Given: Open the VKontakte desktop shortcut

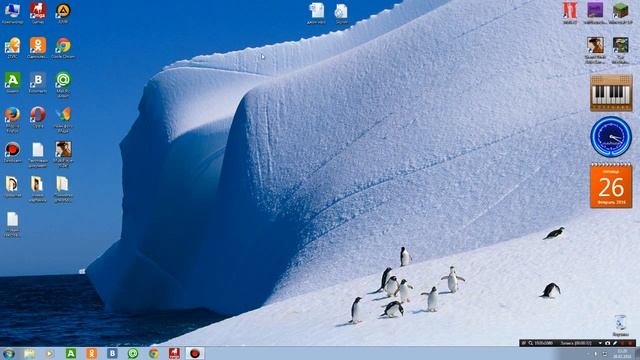Looking at the screenshot, I should pos(38,82).
